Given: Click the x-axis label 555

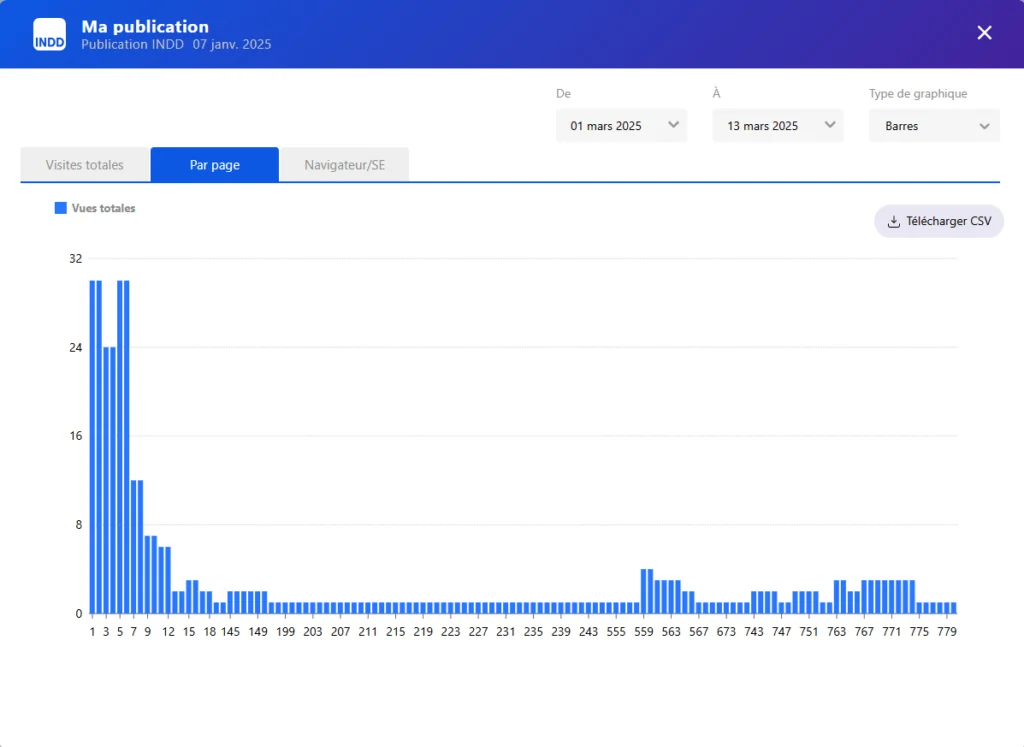Looking at the screenshot, I should point(616,631).
